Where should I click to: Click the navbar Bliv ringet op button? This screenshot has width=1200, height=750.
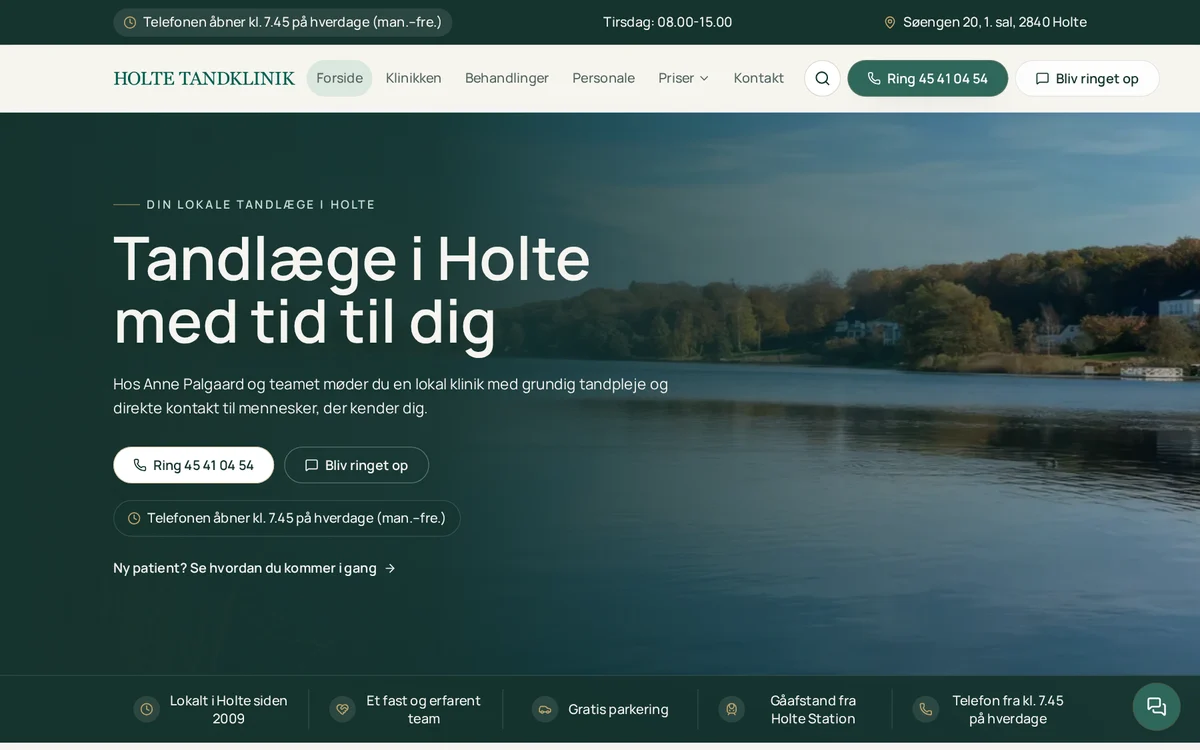coord(1087,78)
